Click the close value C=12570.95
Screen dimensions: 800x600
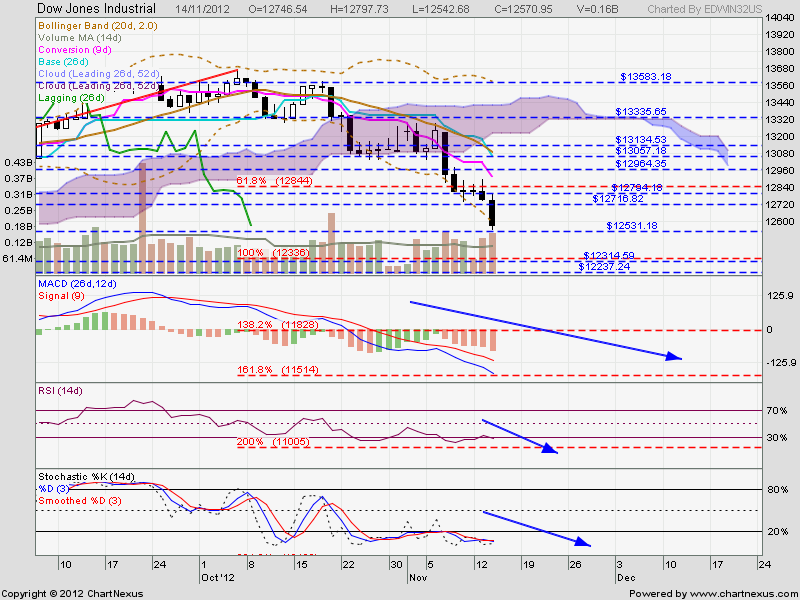(523, 9)
